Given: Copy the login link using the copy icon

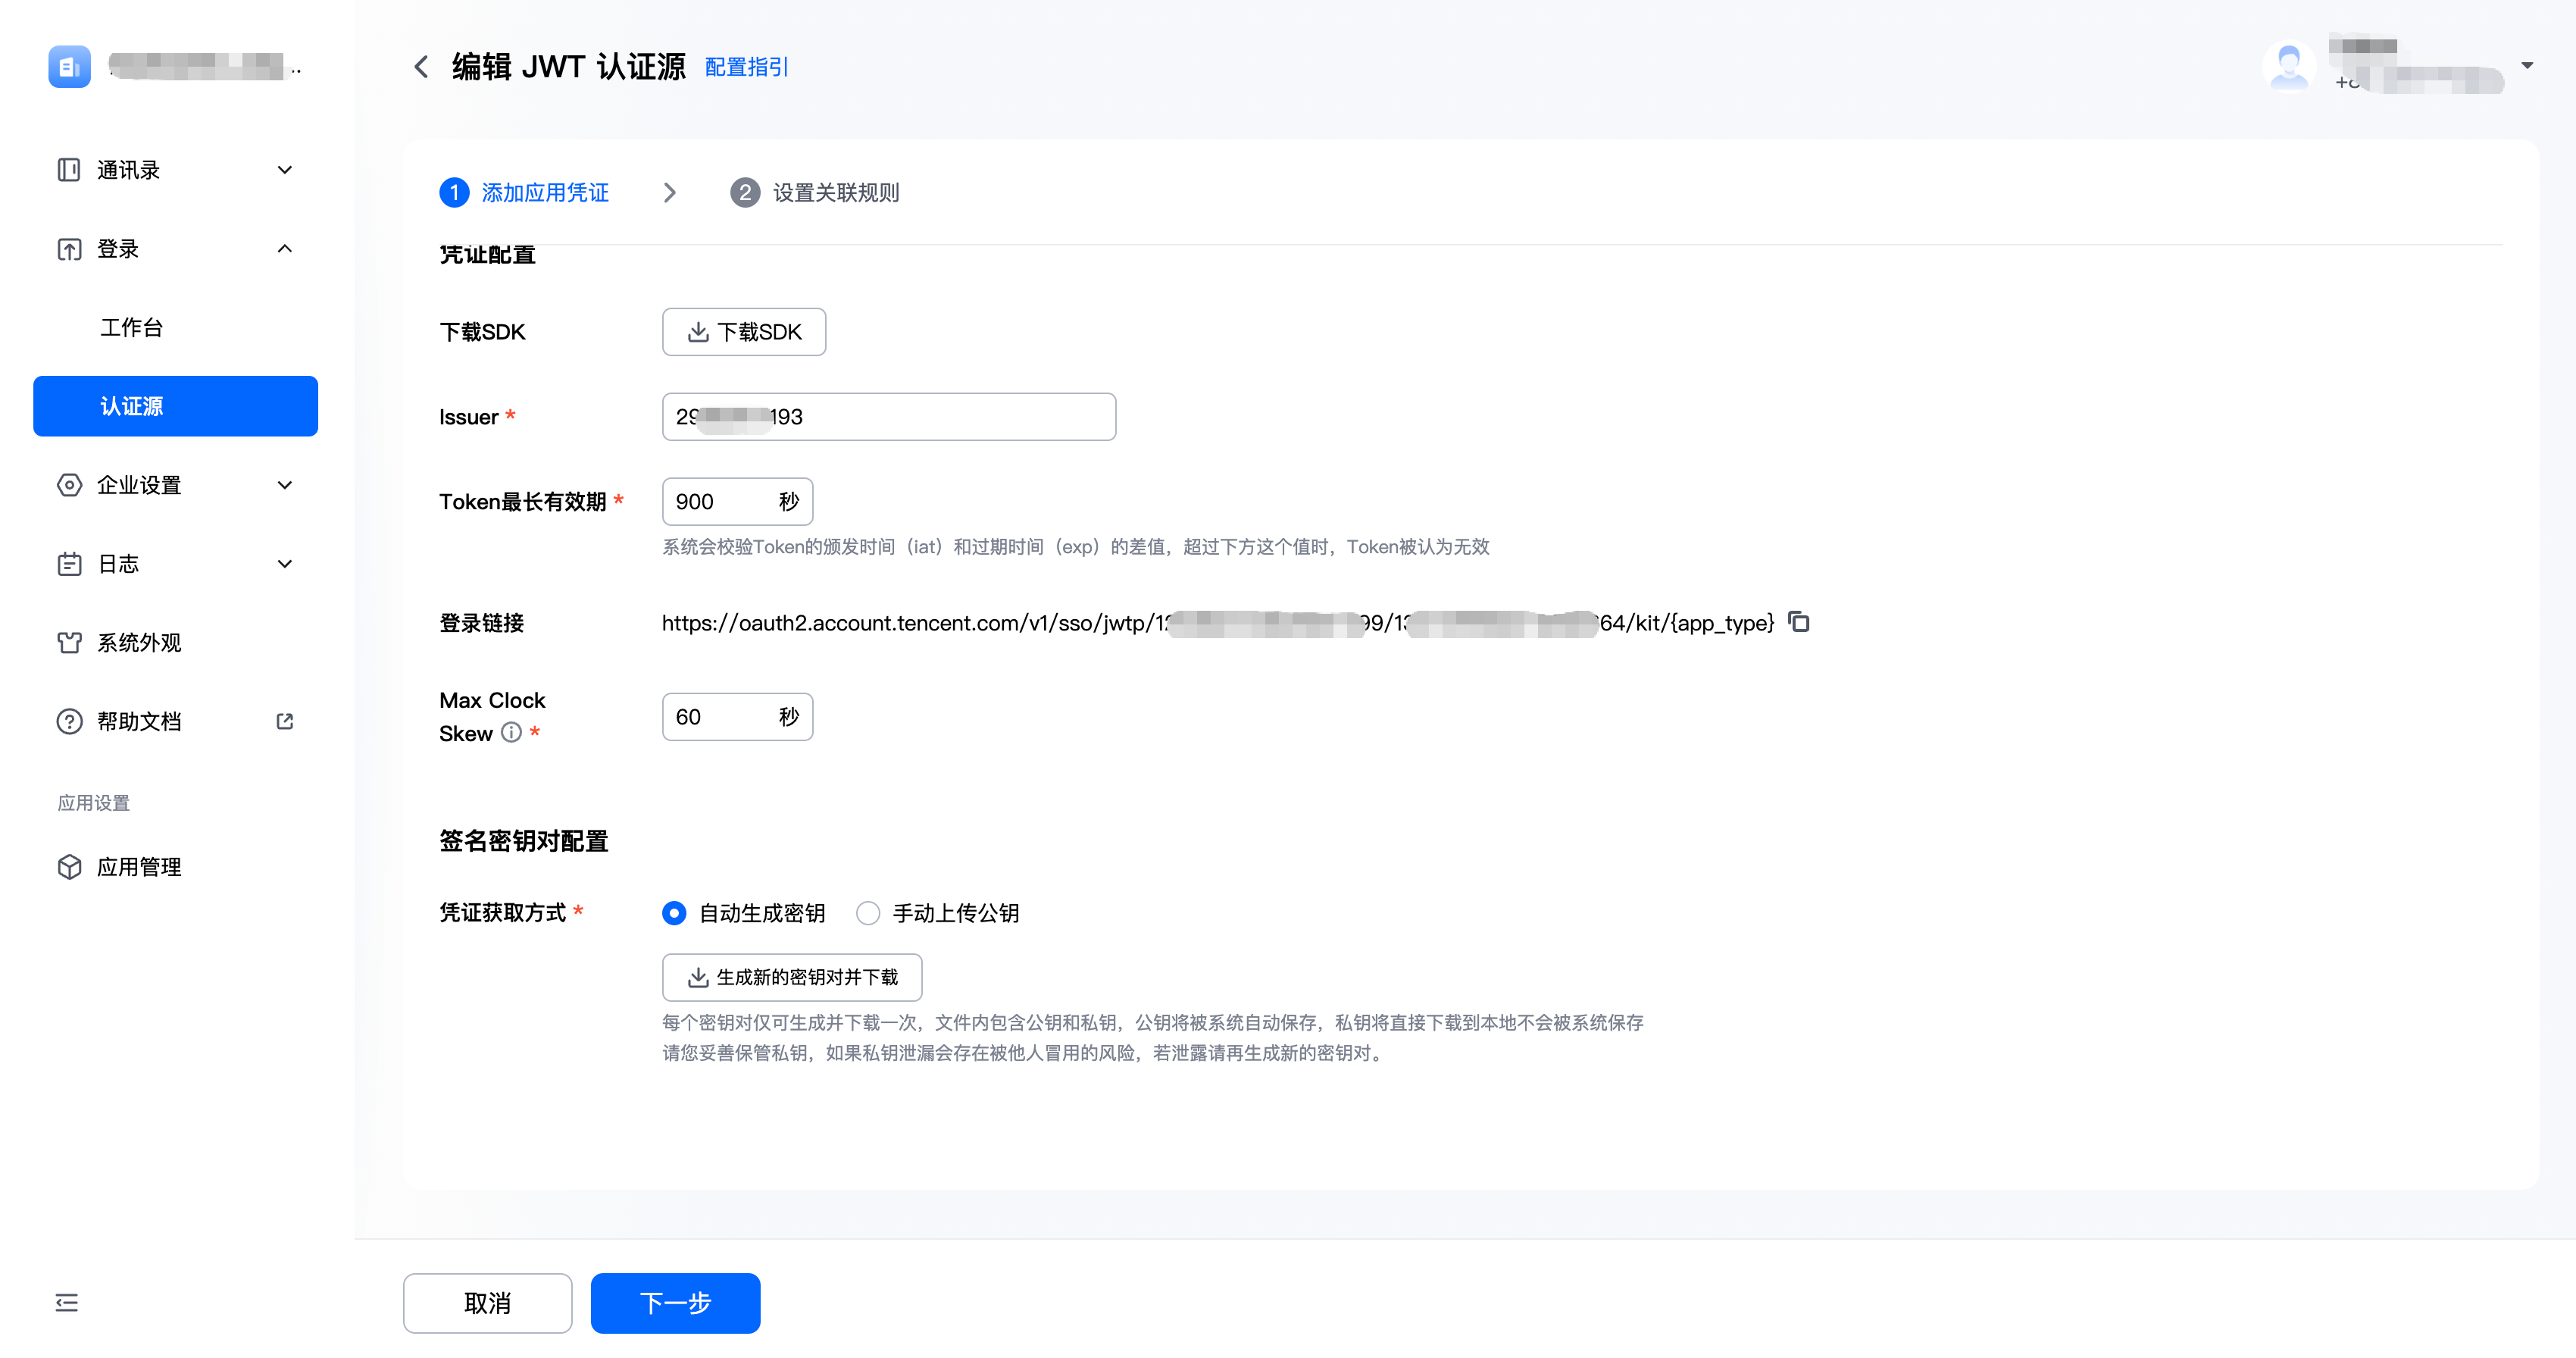Looking at the screenshot, I should point(1798,622).
